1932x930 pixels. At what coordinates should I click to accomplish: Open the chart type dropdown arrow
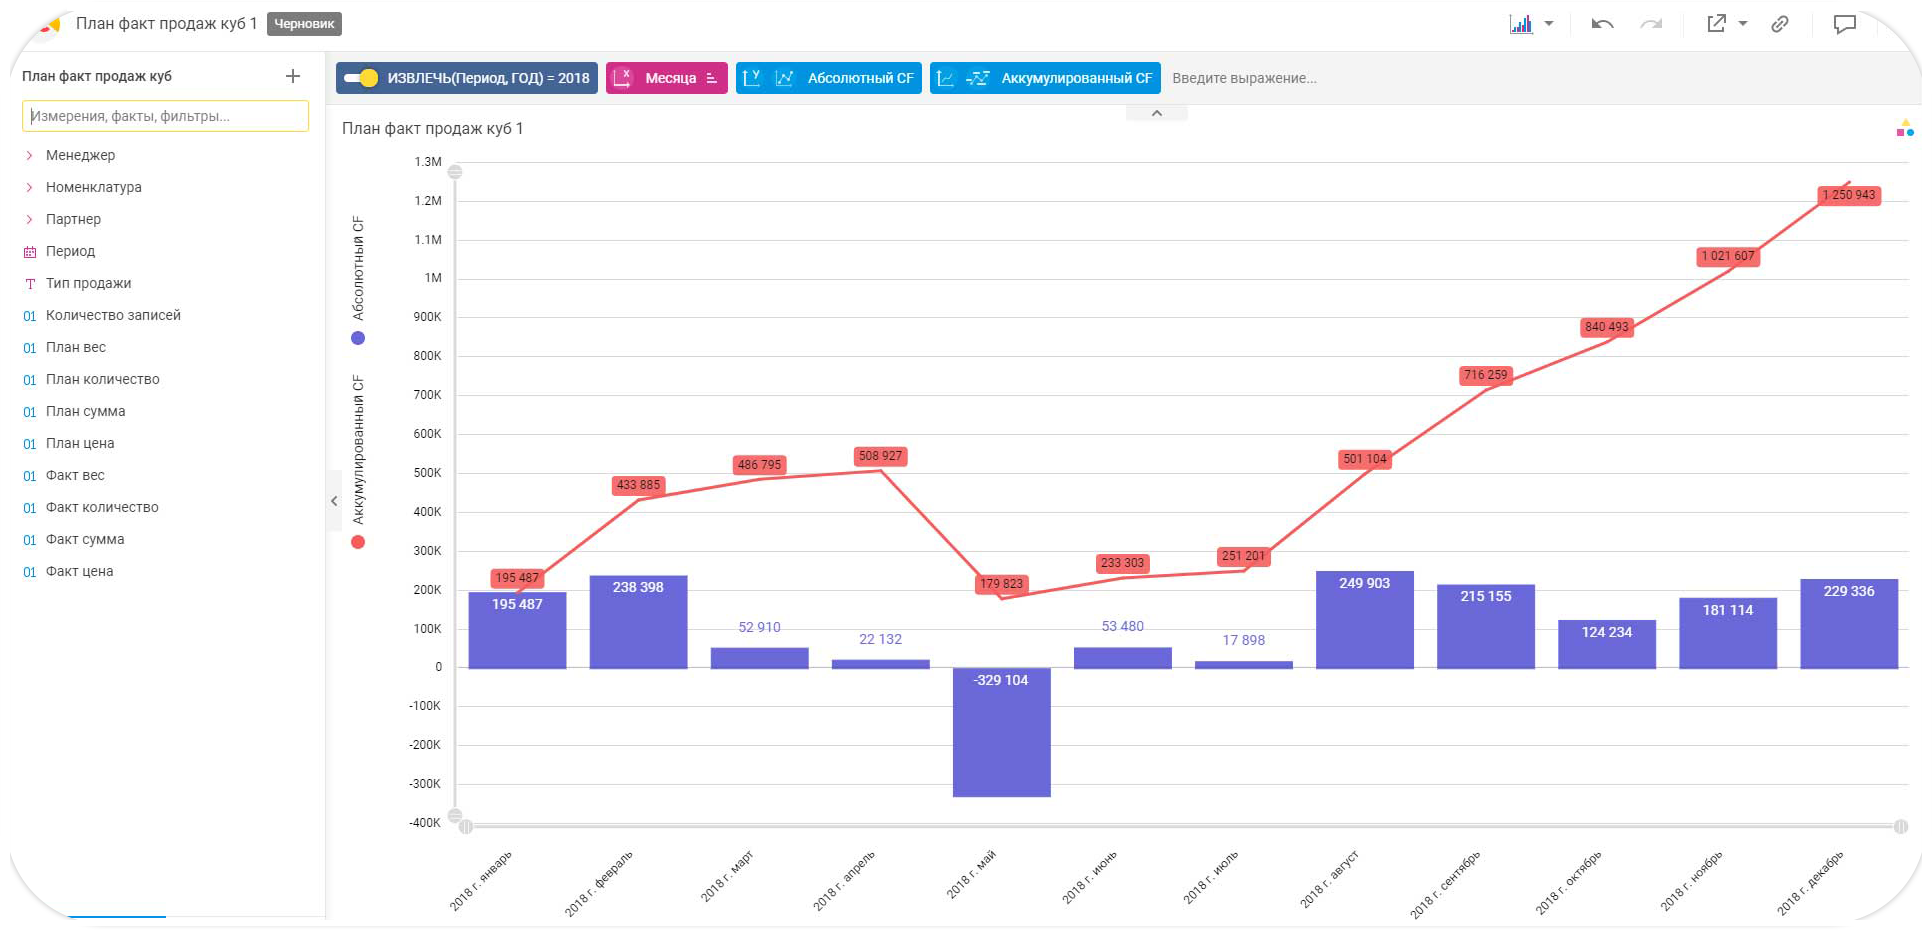(x=1549, y=24)
